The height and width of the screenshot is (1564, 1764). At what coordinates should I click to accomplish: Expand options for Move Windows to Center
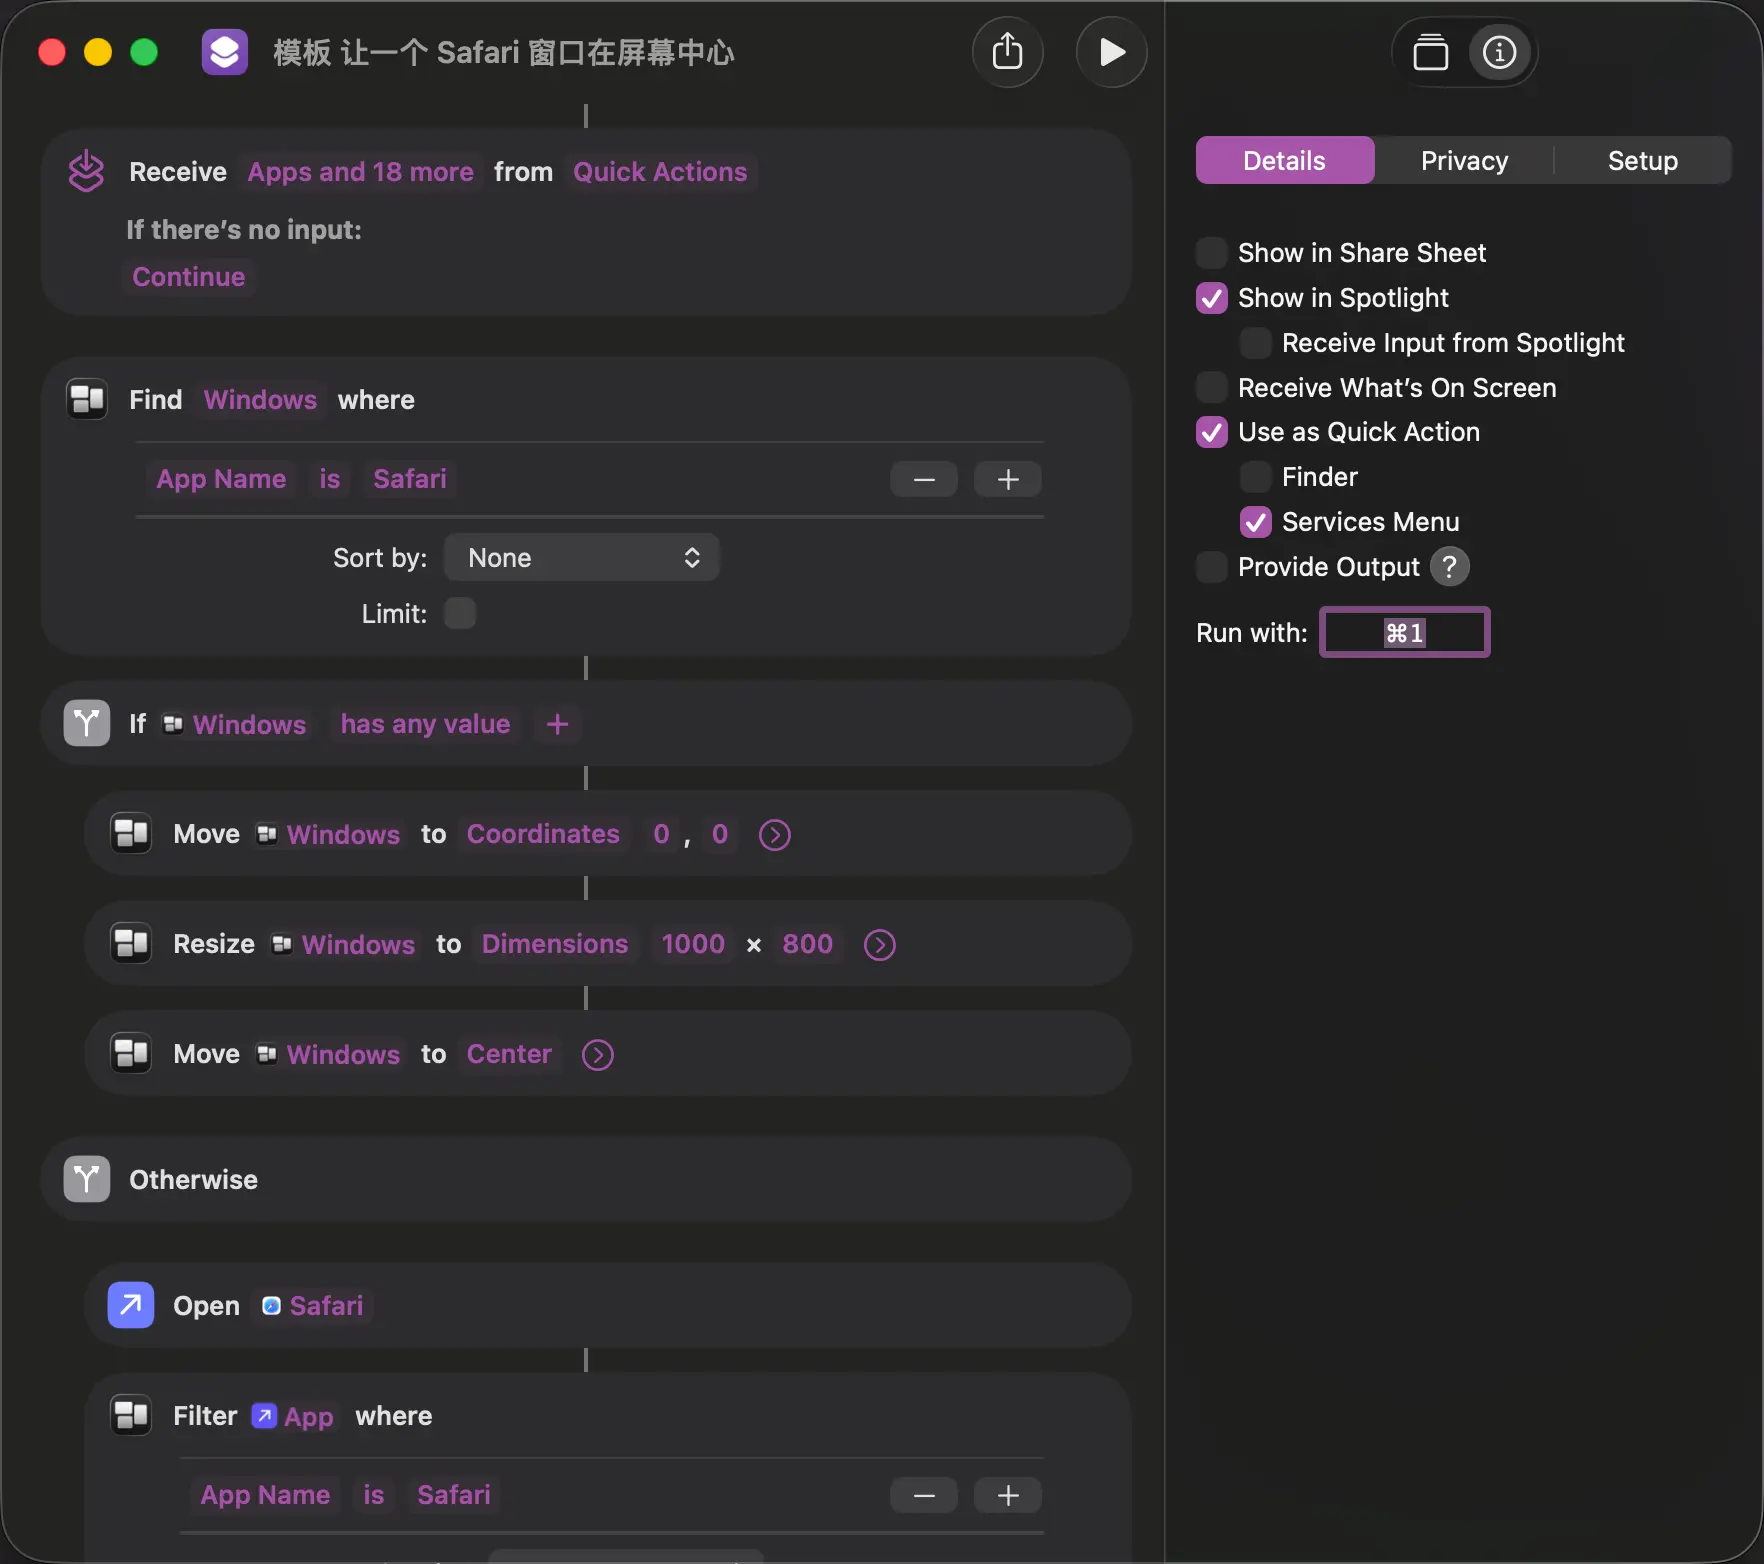click(x=598, y=1055)
